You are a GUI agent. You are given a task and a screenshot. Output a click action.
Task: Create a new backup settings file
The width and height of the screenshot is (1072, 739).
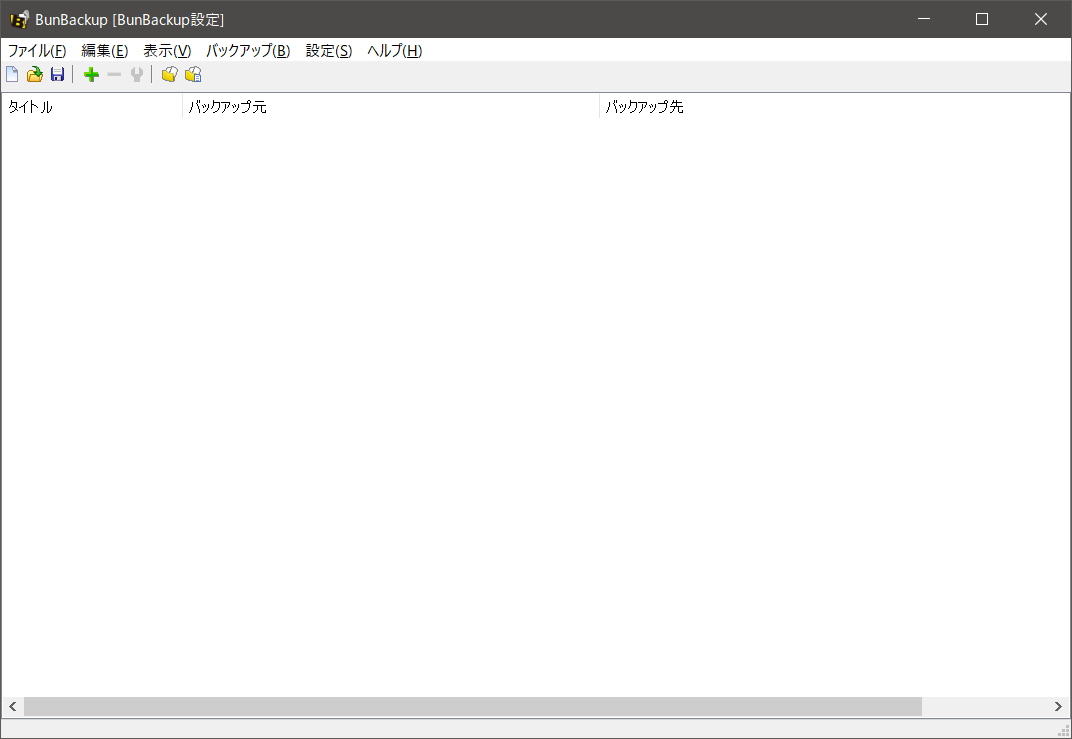(11, 73)
